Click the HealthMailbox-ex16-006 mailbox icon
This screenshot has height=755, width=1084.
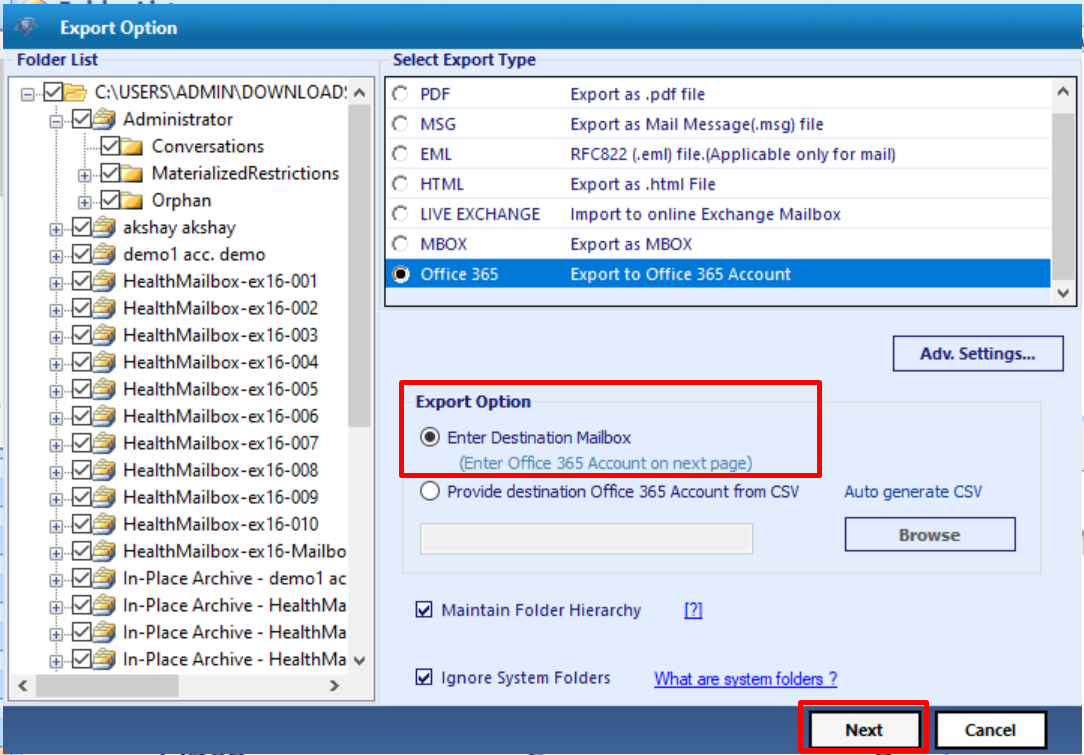(x=104, y=416)
